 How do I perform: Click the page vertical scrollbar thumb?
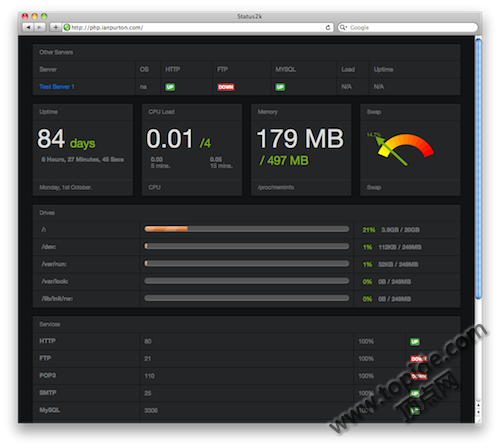click(x=478, y=169)
